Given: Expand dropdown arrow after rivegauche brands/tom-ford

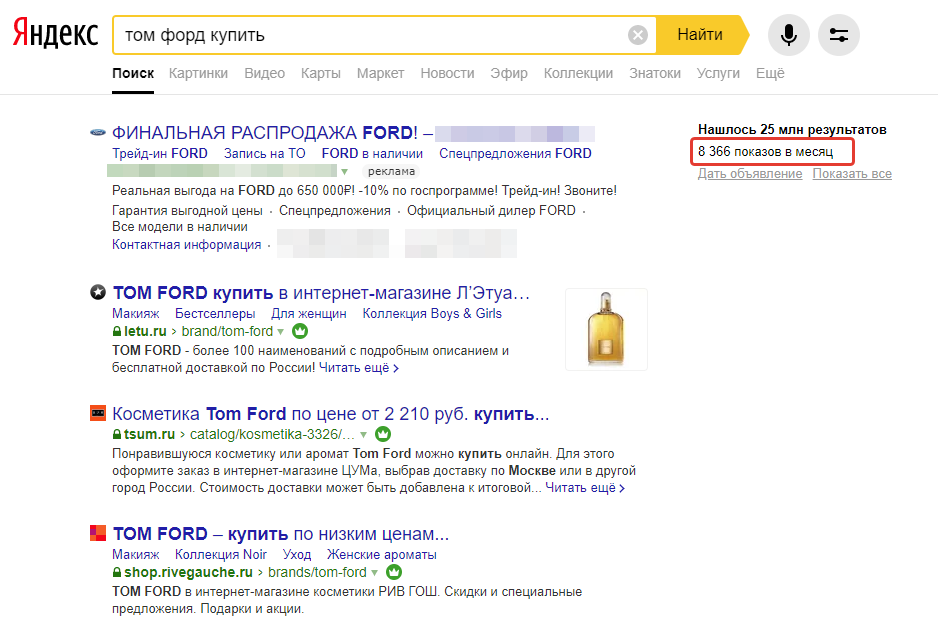Looking at the screenshot, I should (374, 573).
